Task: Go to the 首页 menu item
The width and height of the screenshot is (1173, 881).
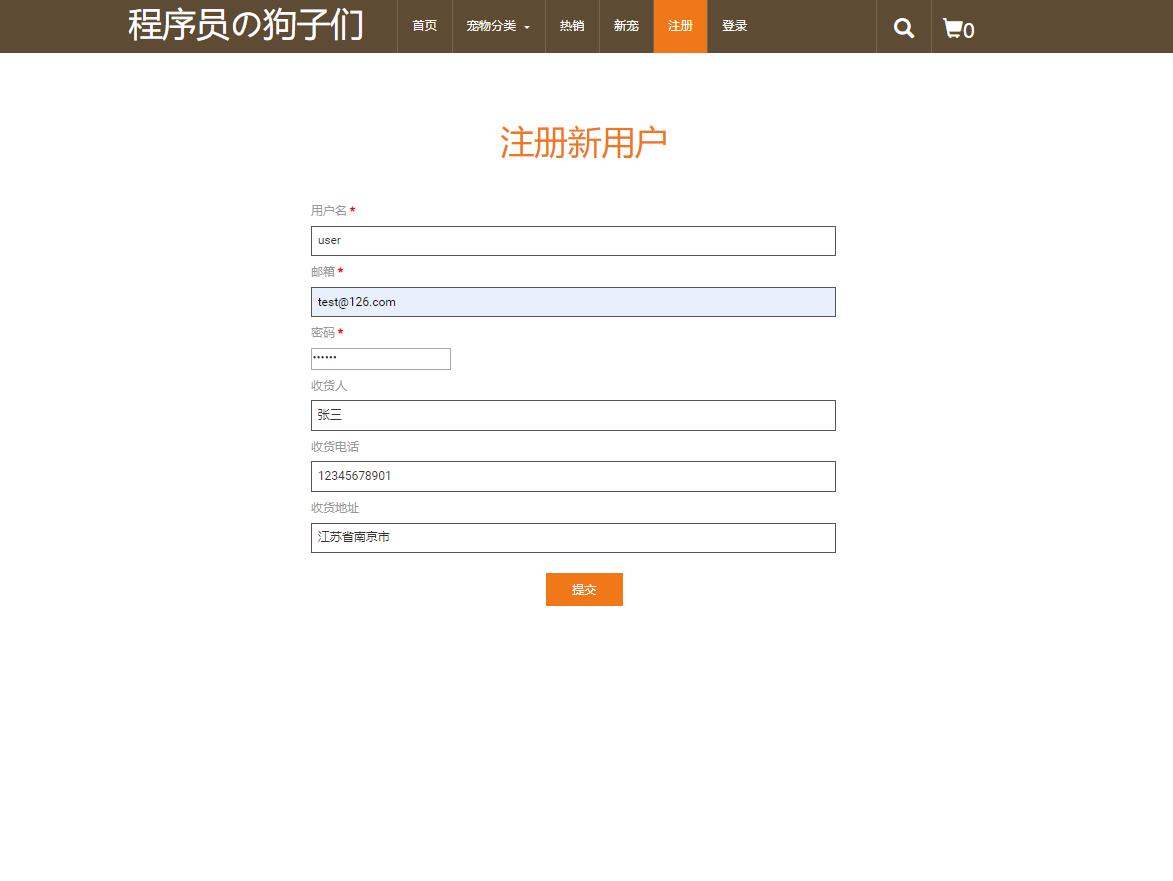Action: 424,26
